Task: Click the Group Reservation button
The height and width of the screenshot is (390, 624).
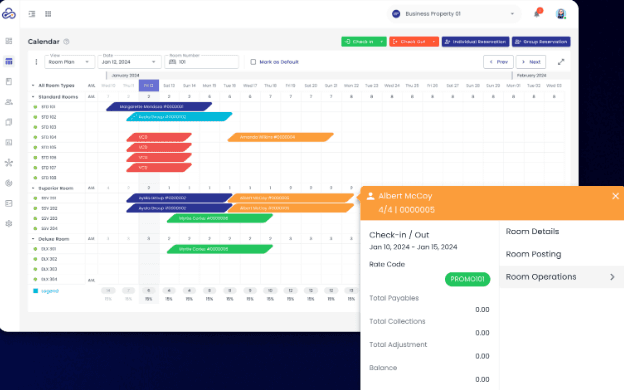Action: [x=541, y=41]
